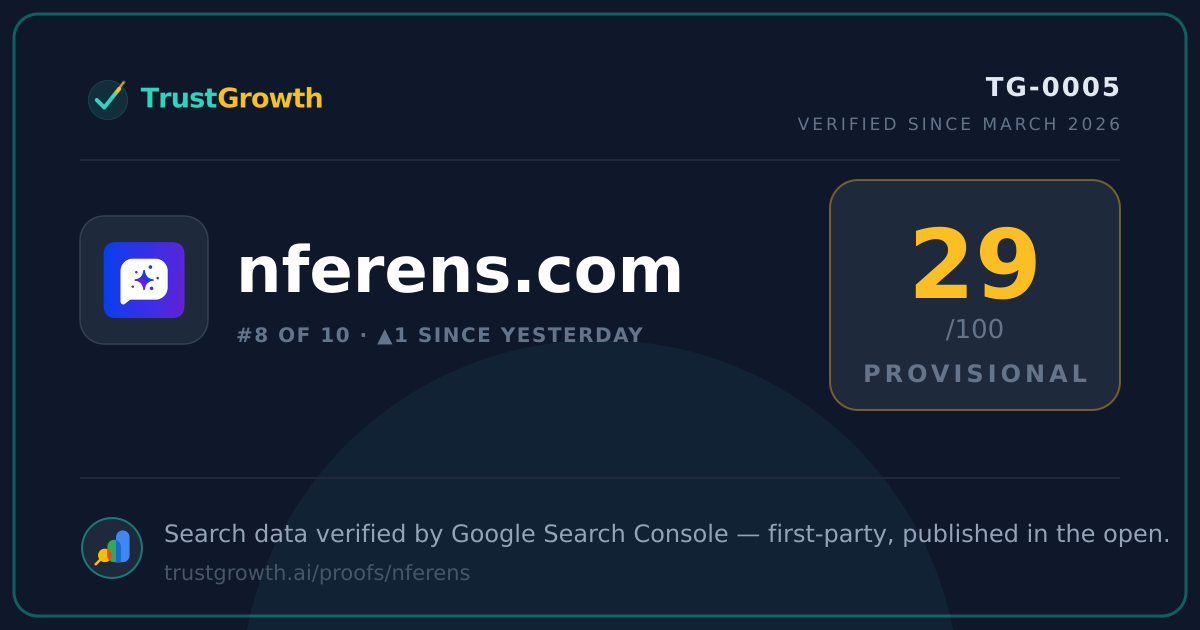
Task: Click the TrustGrowth brand name text
Action: 231,99
